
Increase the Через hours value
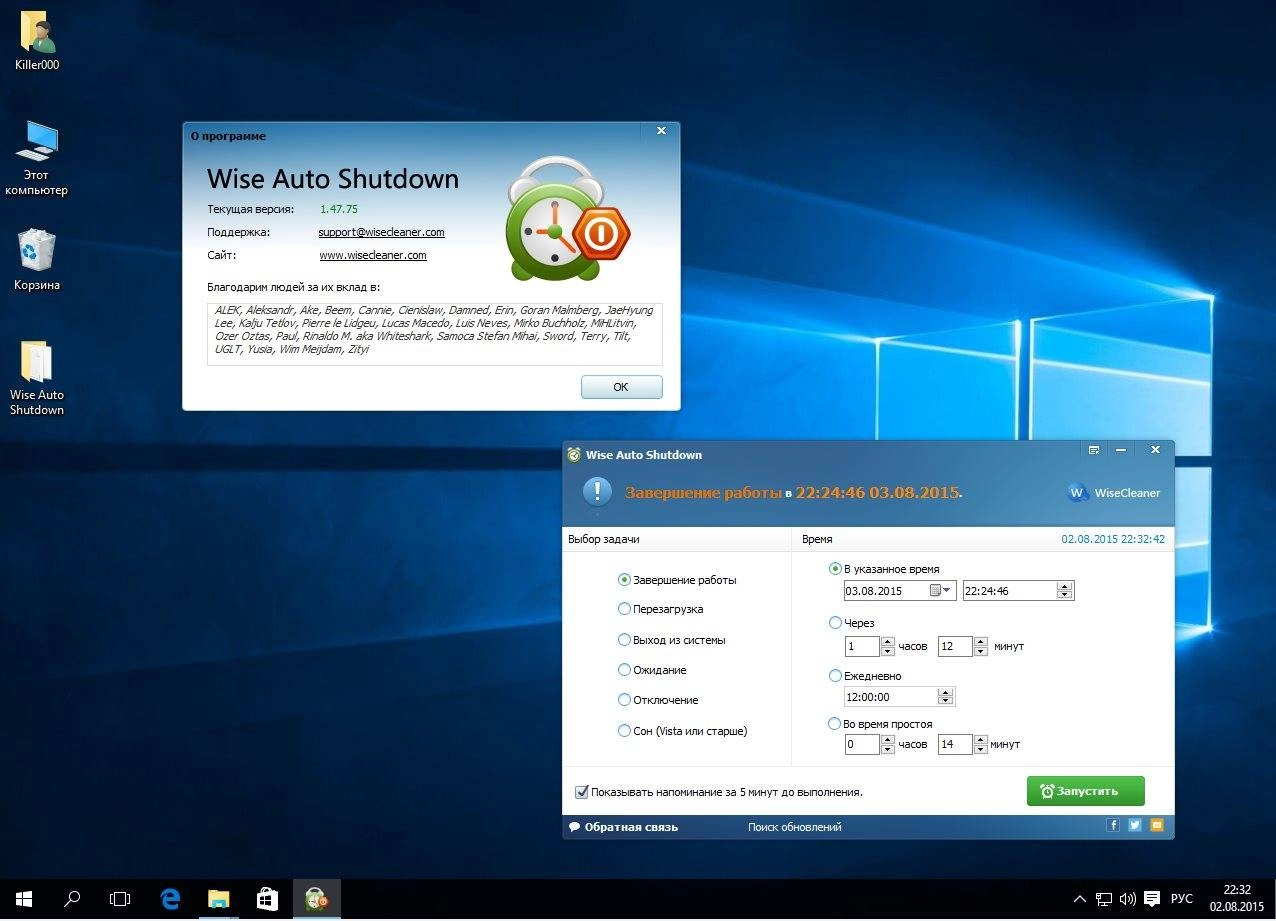pyautogui.click(x=887, y=642)
